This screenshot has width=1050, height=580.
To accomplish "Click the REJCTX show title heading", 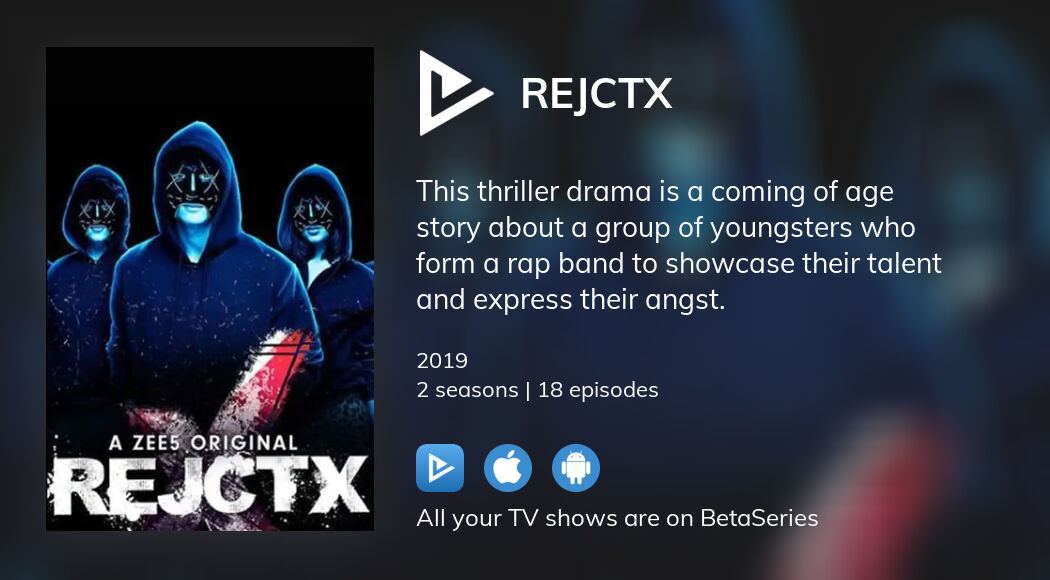I will coord(596,94).
